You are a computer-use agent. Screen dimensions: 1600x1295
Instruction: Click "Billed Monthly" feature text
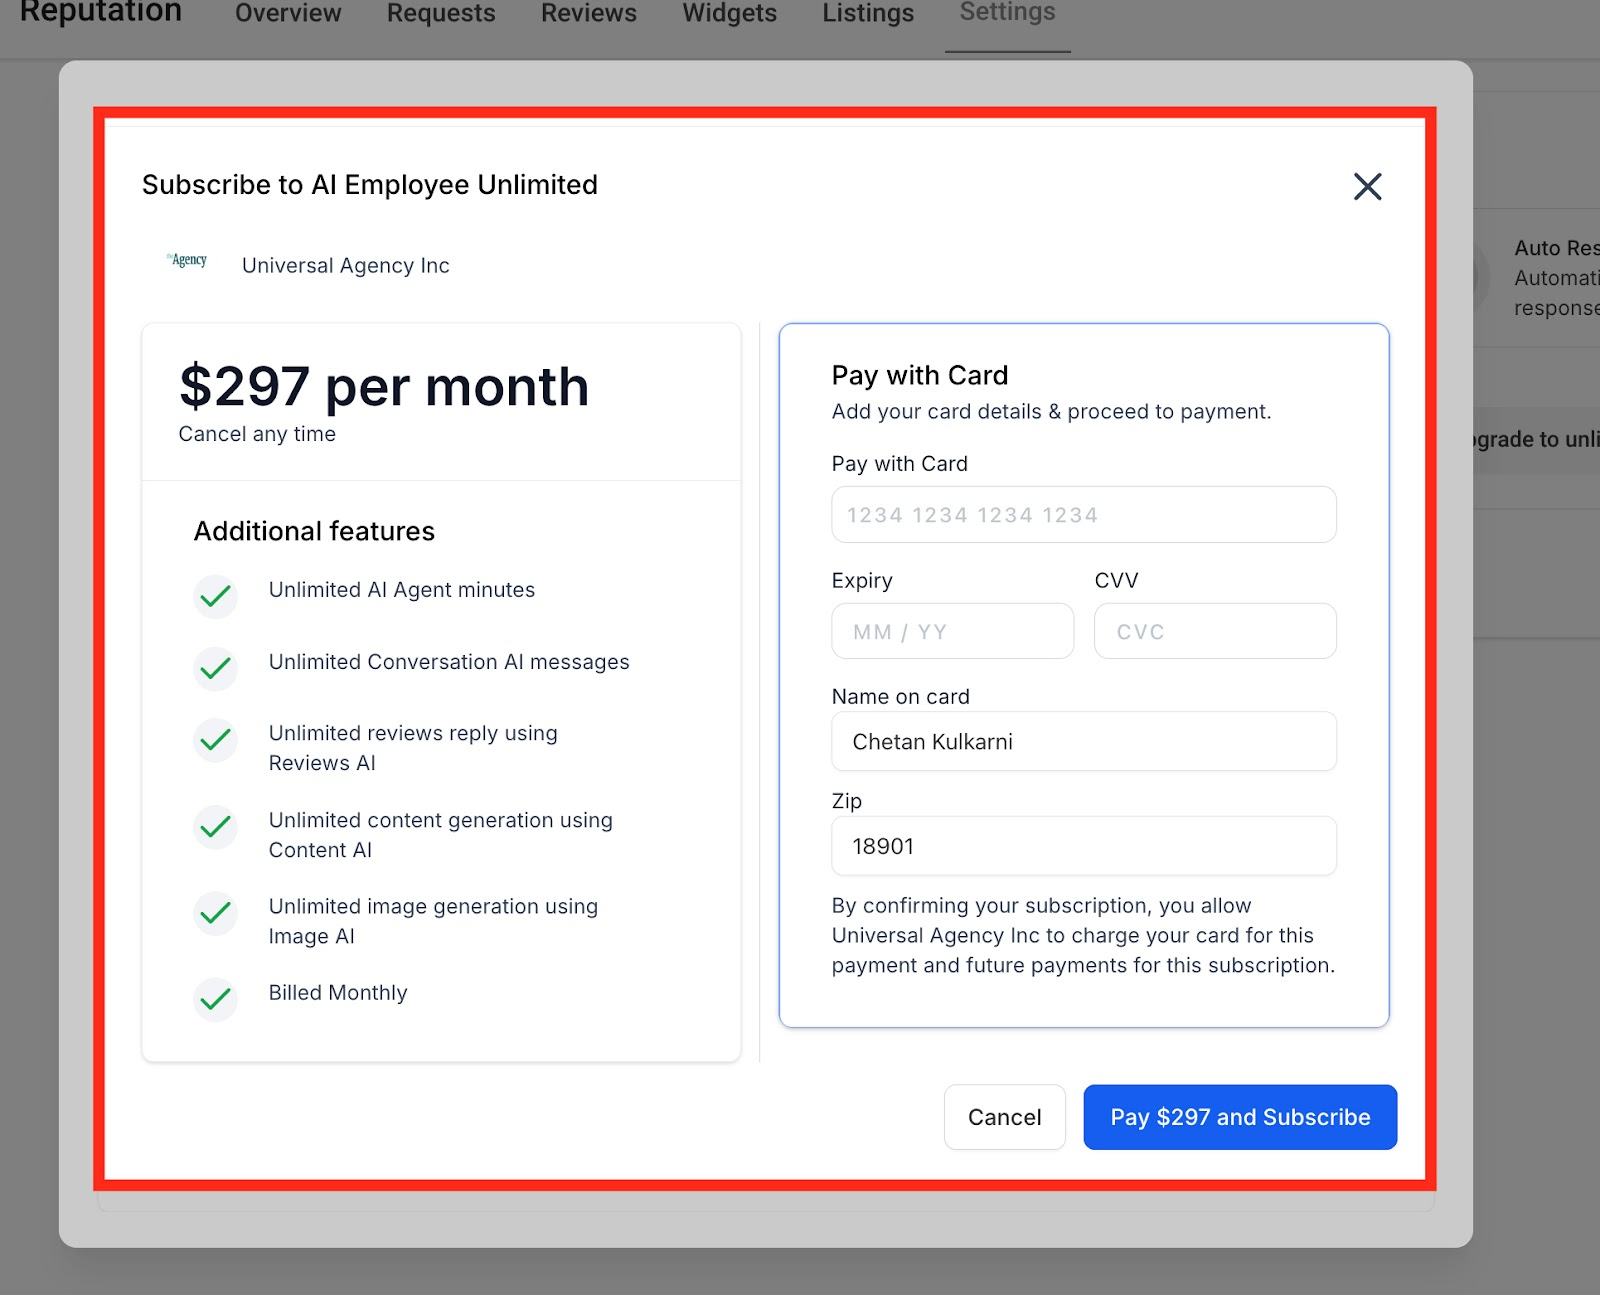[x=338, y=993]
